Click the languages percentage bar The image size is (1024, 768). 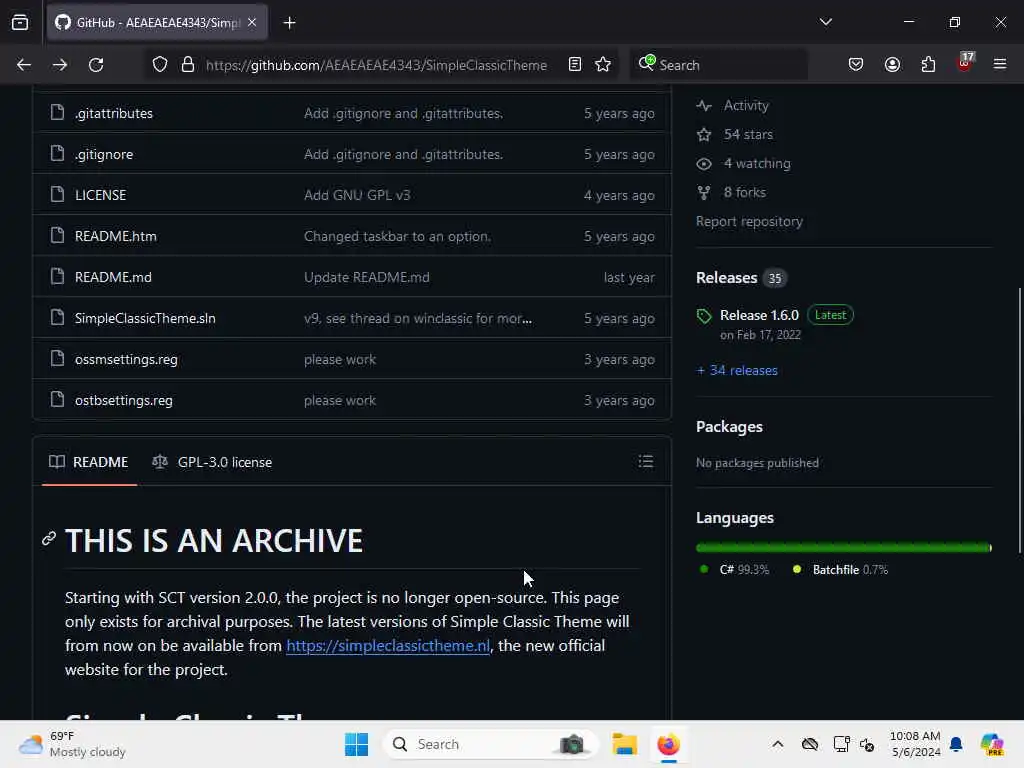click(844, 548)
